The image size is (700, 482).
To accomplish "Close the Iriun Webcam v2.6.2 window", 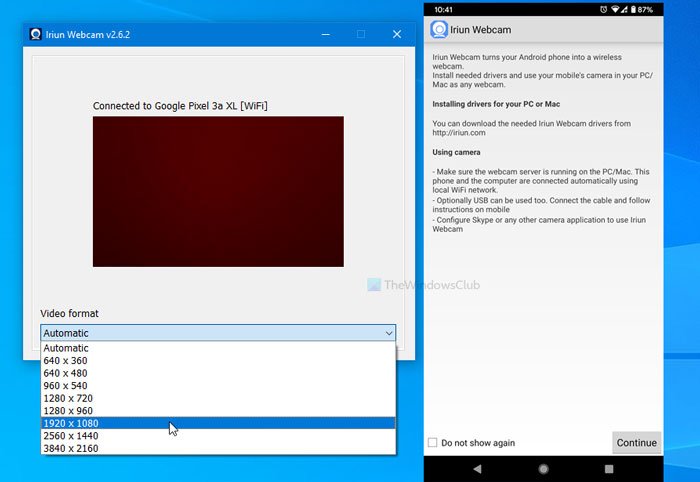I will tap(397, 34).
